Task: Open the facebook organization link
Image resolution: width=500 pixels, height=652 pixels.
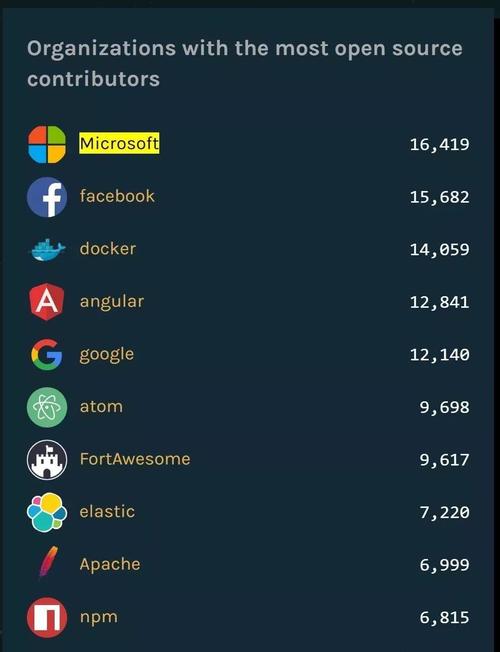Action: point(117,196)
